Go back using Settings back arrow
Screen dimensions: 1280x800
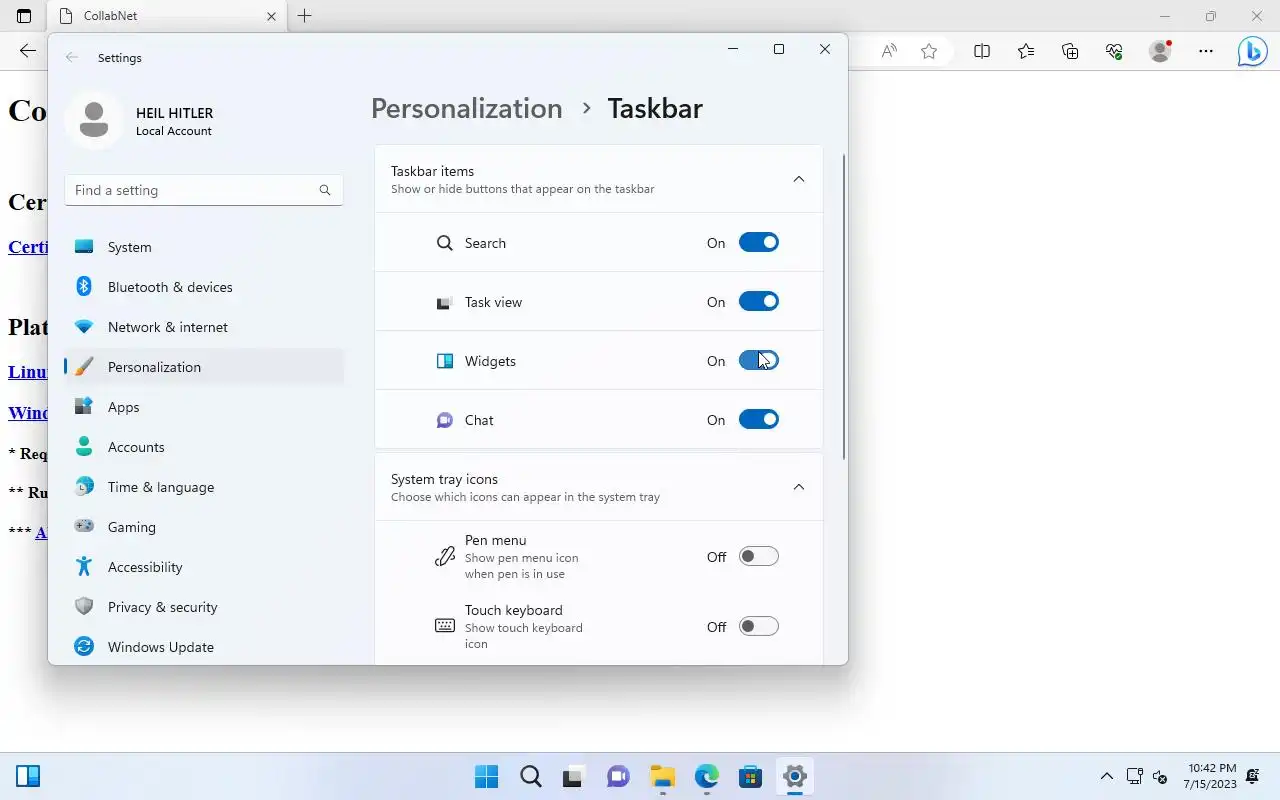72,58
